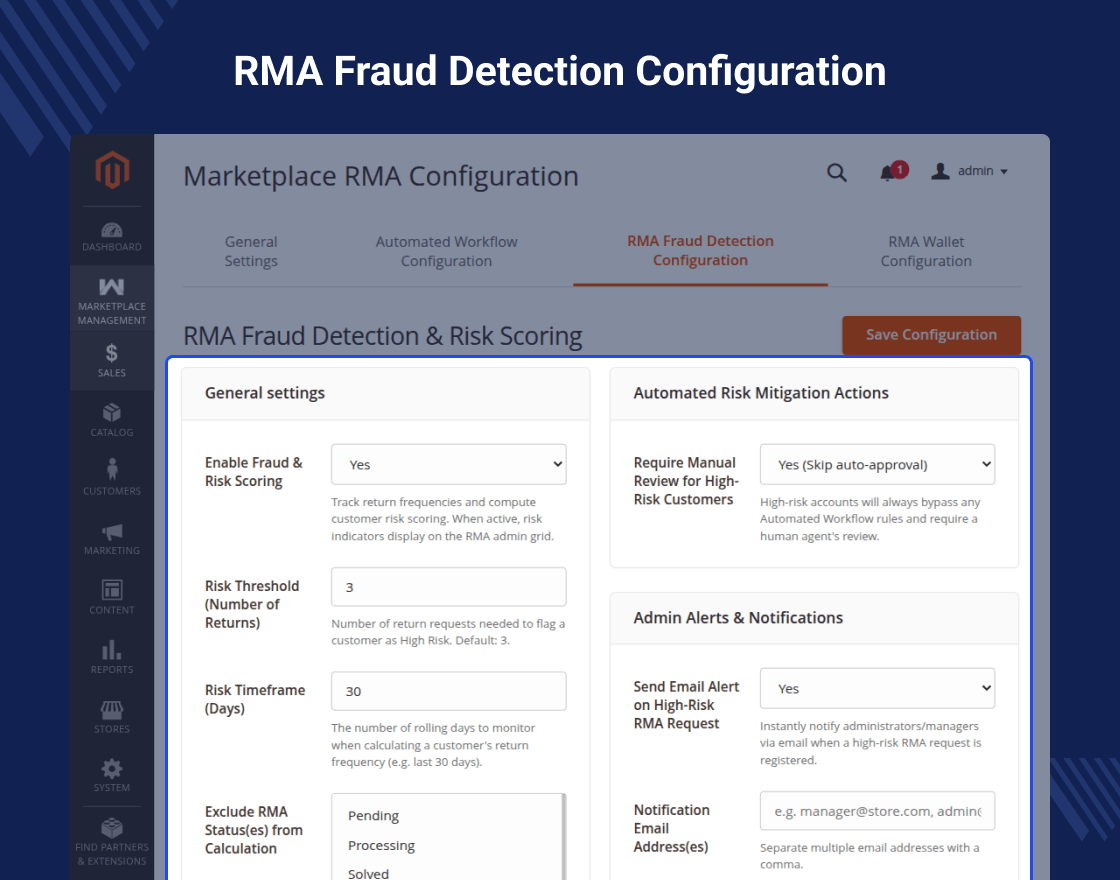
Task: Switch to Automated Workflow Configuration tab
Action: coord(446,251)
